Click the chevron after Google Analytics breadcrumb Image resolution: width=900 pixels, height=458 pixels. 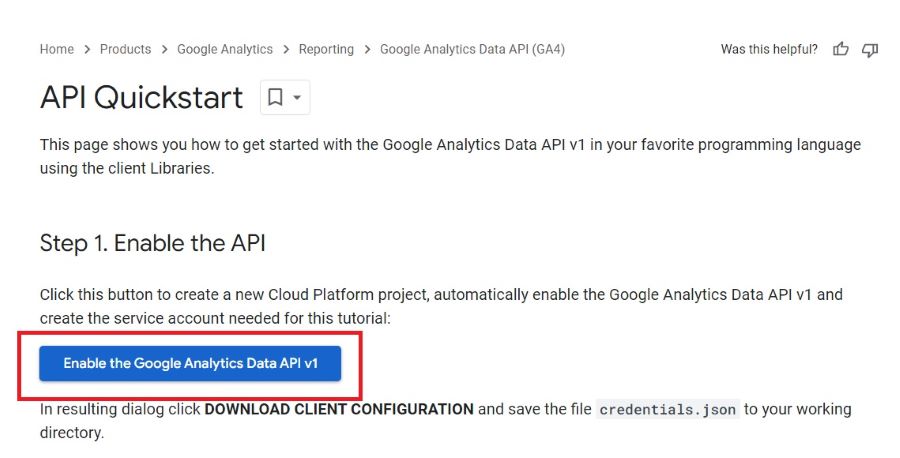(x=286, y=50)
